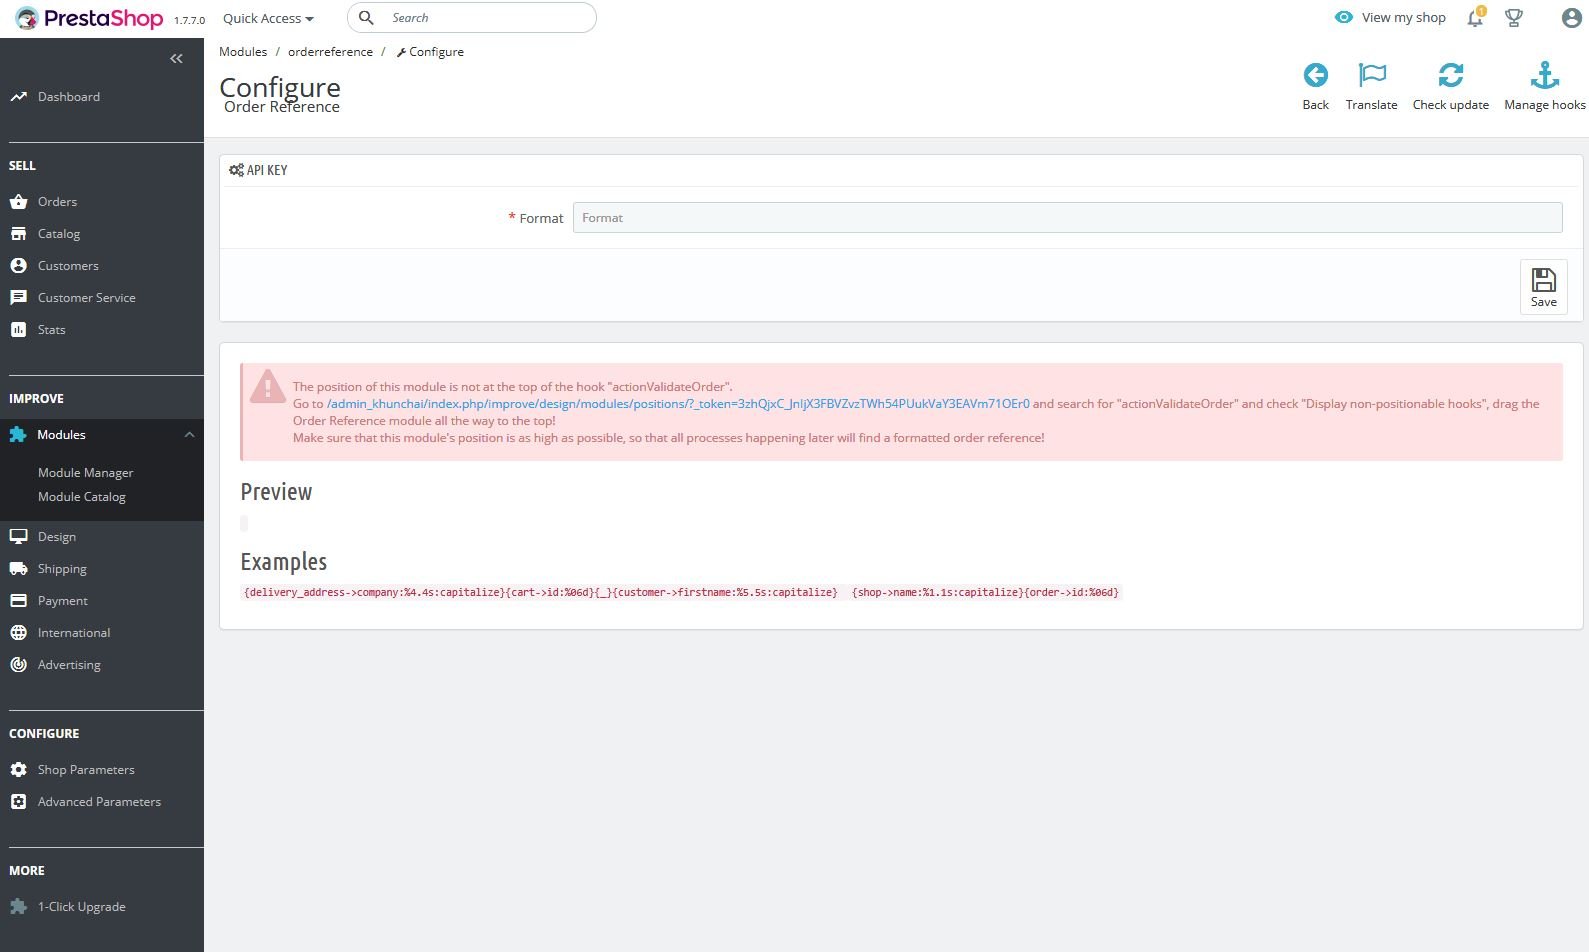This screenshot has width=1589, height=952.
Task: Click the Examples heading
Action: (284, 562)
